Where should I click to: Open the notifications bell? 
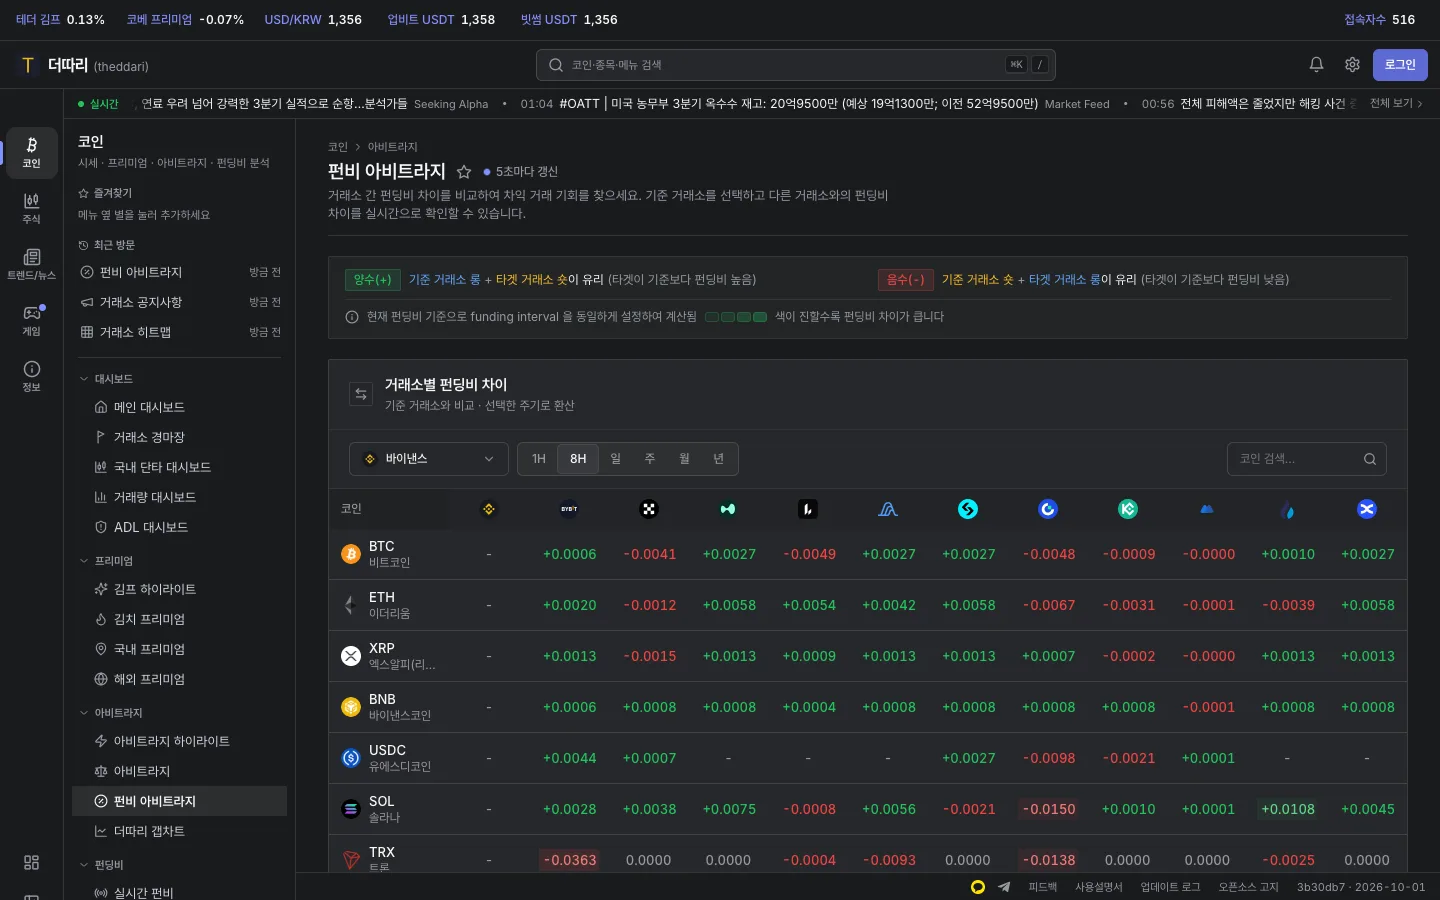[1316, 65]
